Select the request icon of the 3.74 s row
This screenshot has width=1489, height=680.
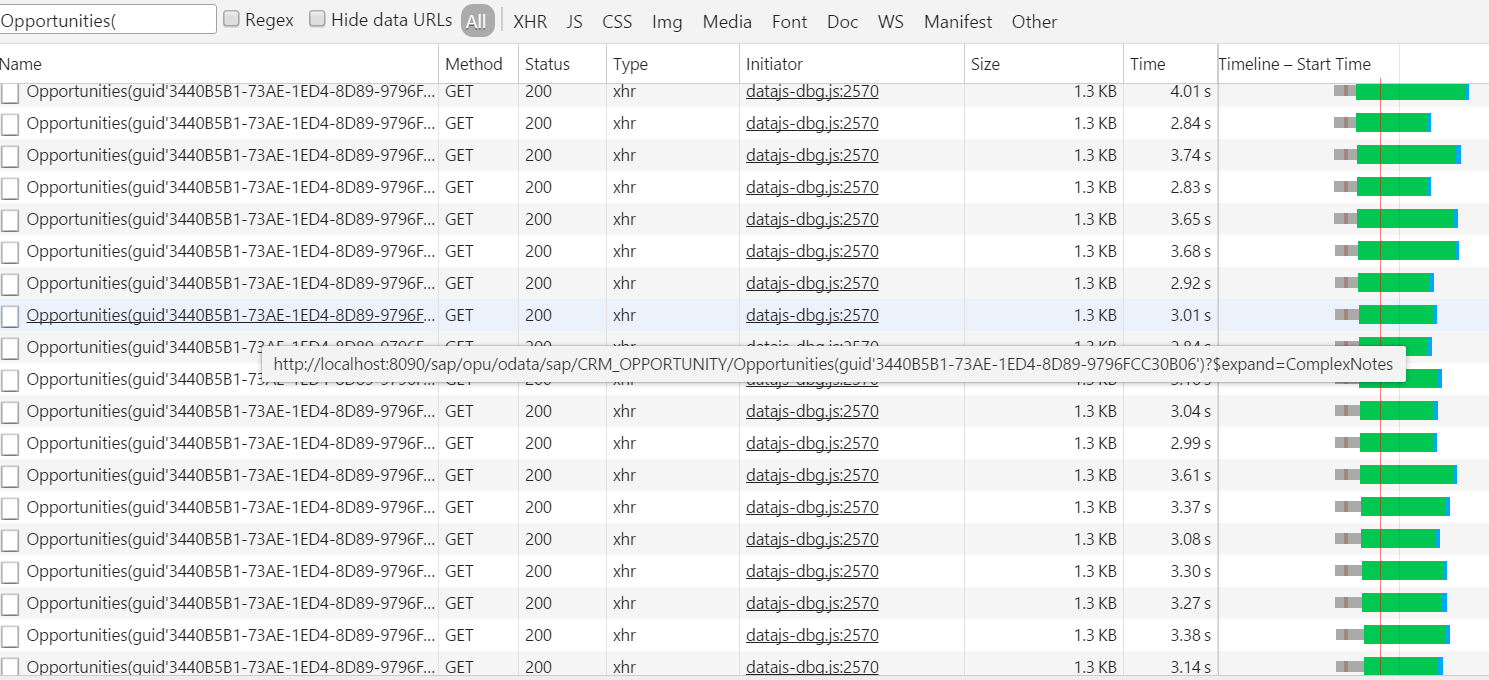10,156
